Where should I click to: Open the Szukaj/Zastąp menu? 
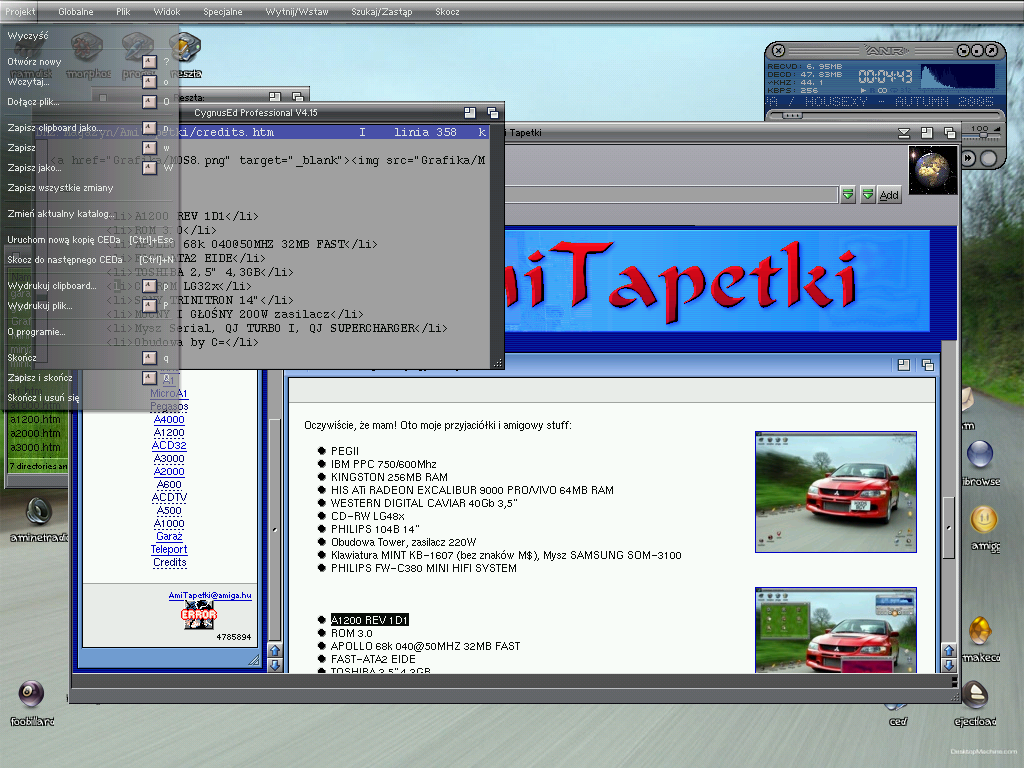[x=382, y=11]
